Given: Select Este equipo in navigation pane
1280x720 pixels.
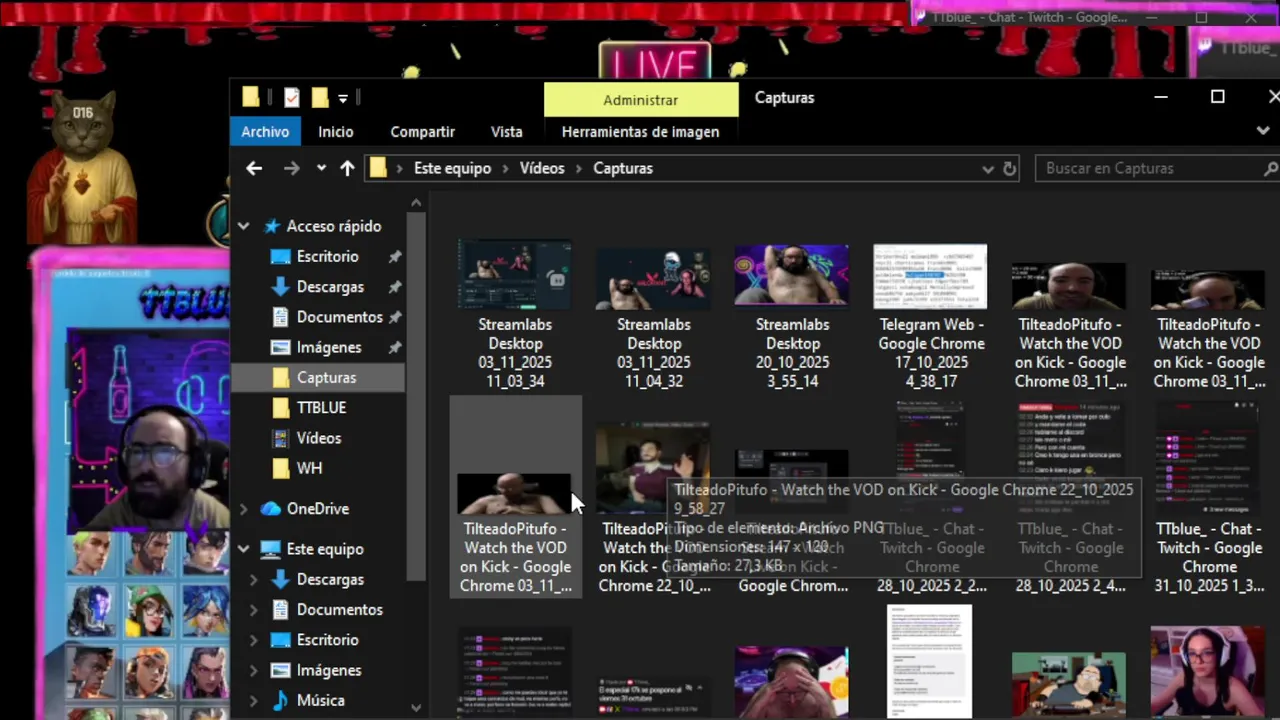Looking at the screenshot, I should coord(324,549).
